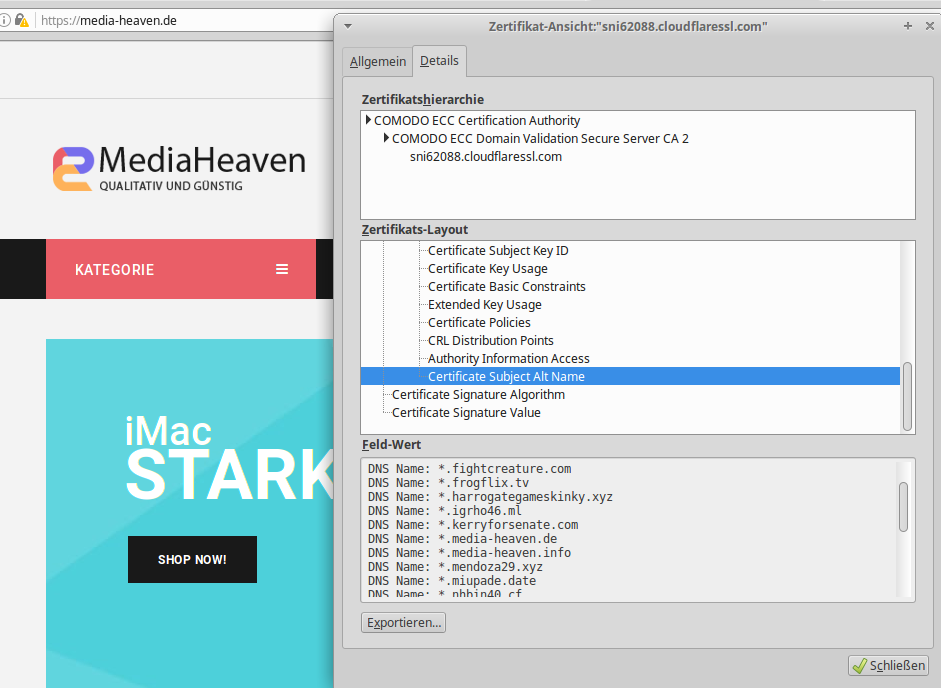941x688 pixels.
Task: Click DNS Name *.kerryforsenate.com line
Action: (x=473, y=525)
